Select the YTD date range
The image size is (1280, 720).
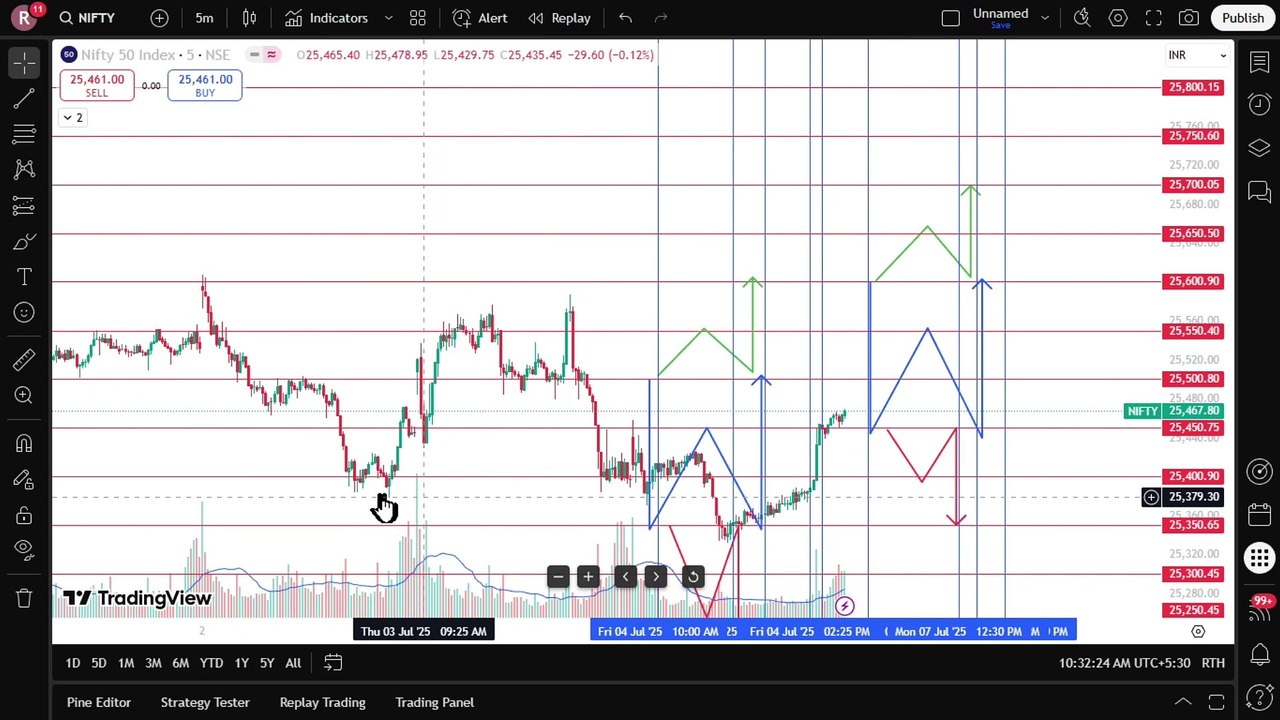pyautogui.click(x=211, y=663)
